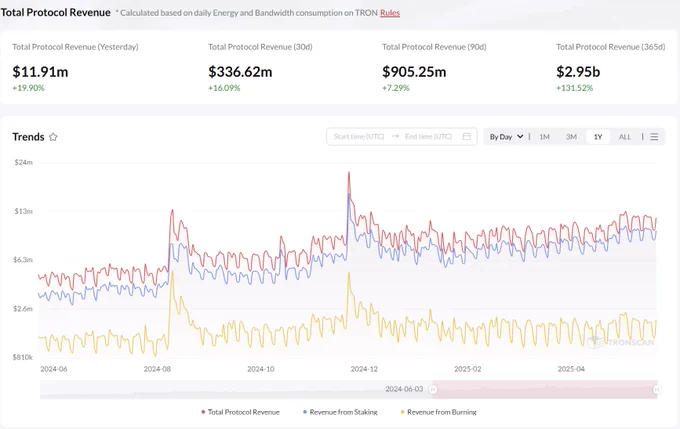The height and width of the screenshot is (429, 680).
Task: Click the $13m y-axis label
Action: point(23,211)
